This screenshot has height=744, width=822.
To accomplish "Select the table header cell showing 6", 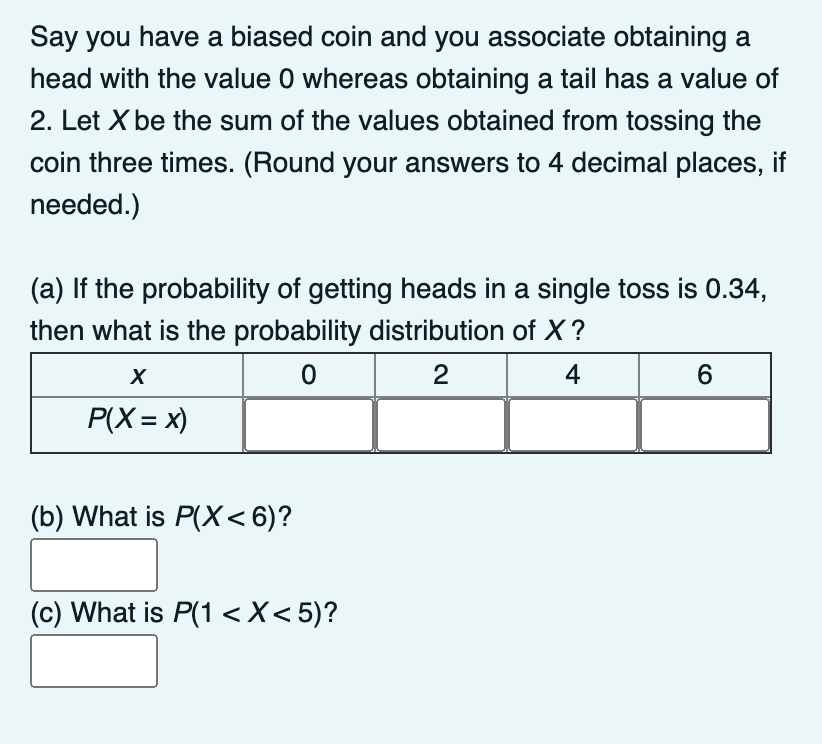I will point(705,375).
